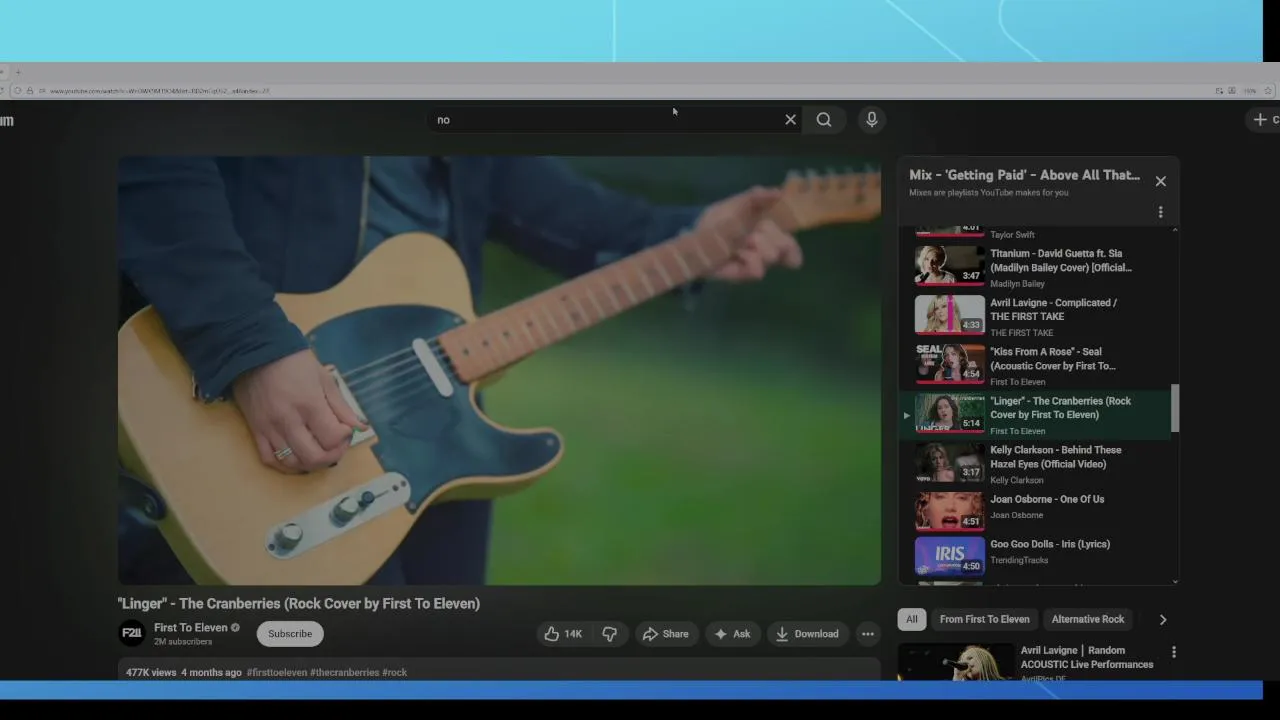This screenshot has height=720, width=1280.
Task: Click the Mix 'Getting Paid' playlist title
Action: [x=1024, y=175]
